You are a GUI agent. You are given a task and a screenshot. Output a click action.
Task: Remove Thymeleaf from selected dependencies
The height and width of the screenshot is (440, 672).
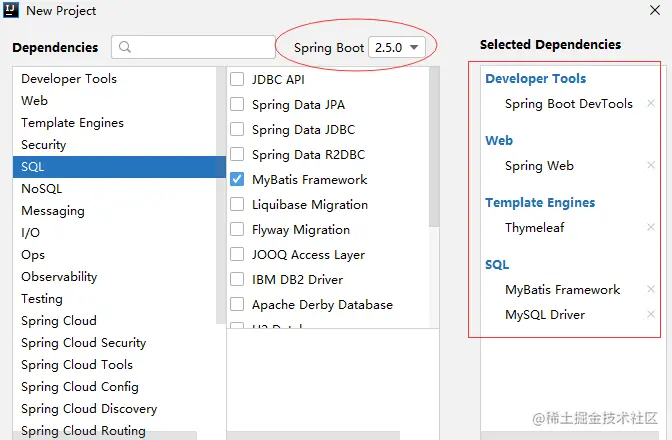point(651,228)
